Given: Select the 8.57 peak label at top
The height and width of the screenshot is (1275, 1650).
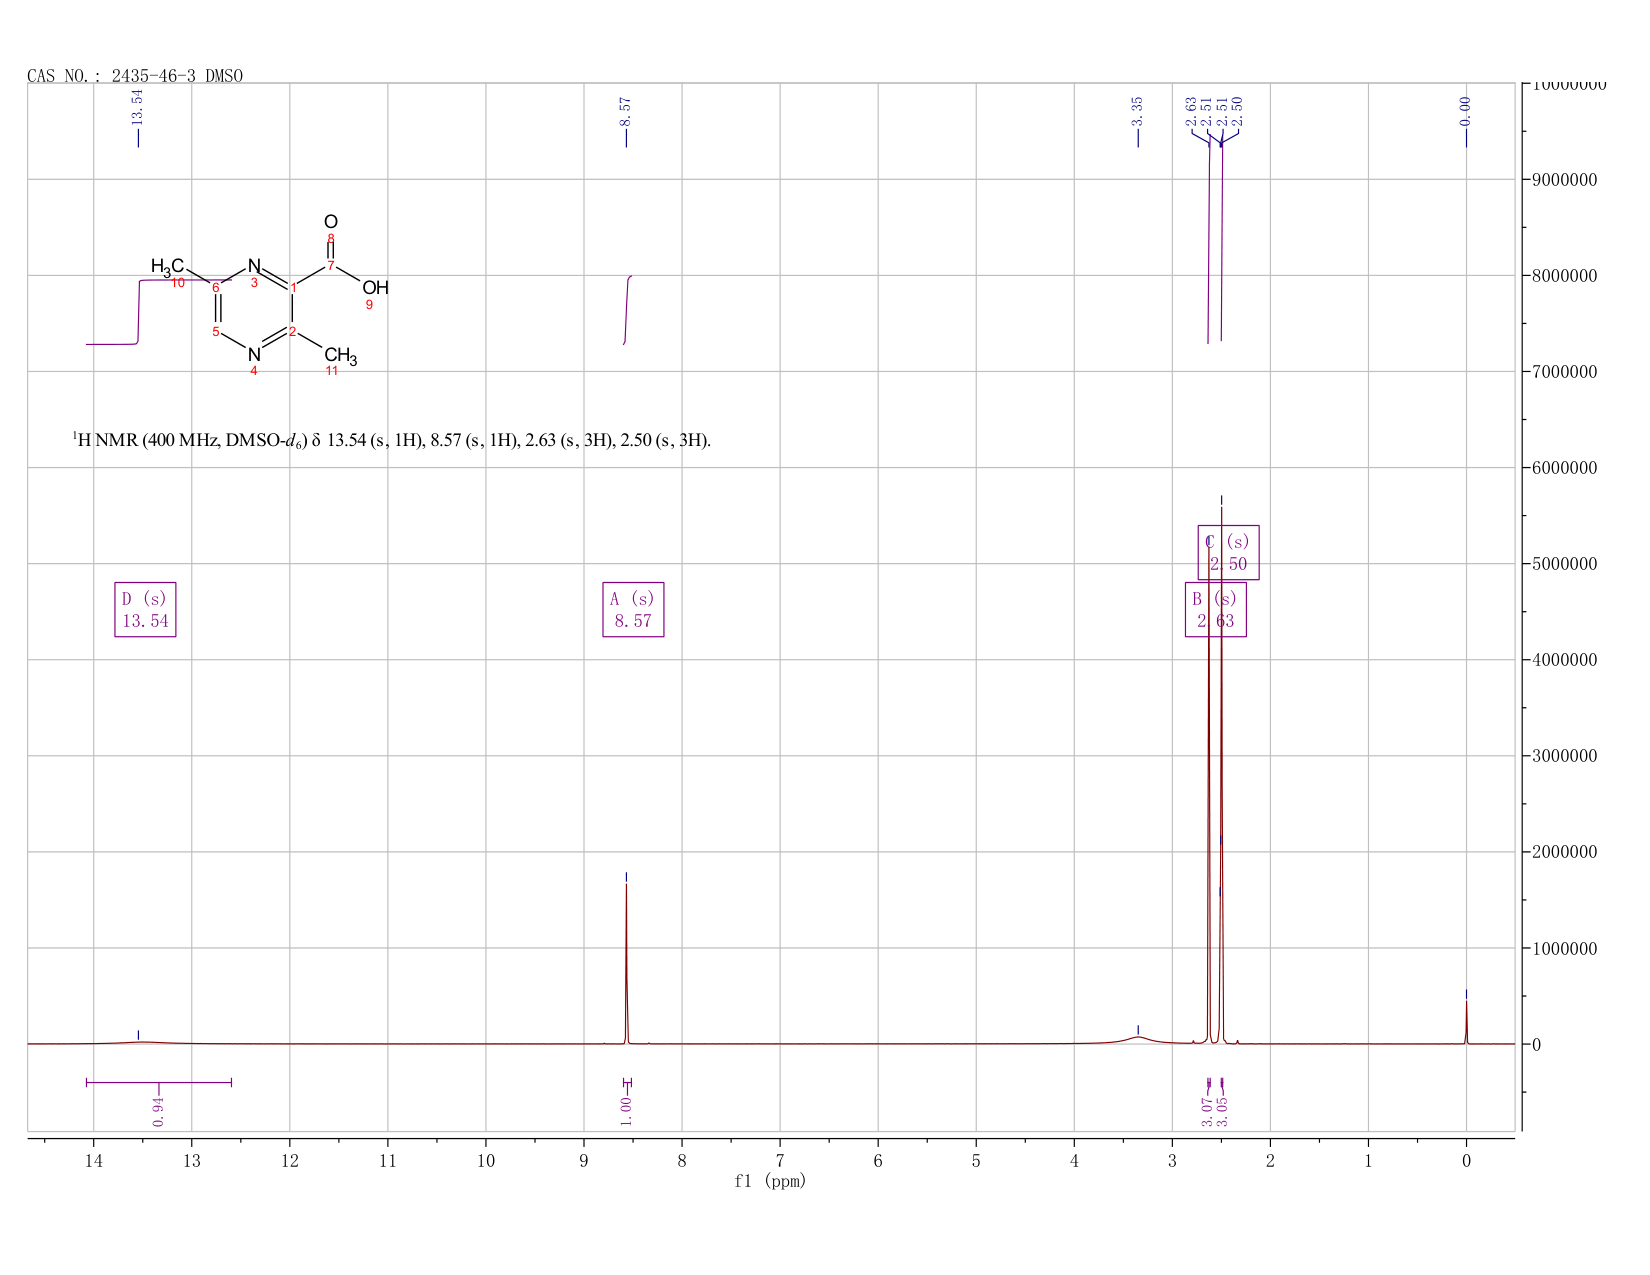Looking at the screenshot, I should (x=626, y=112).
